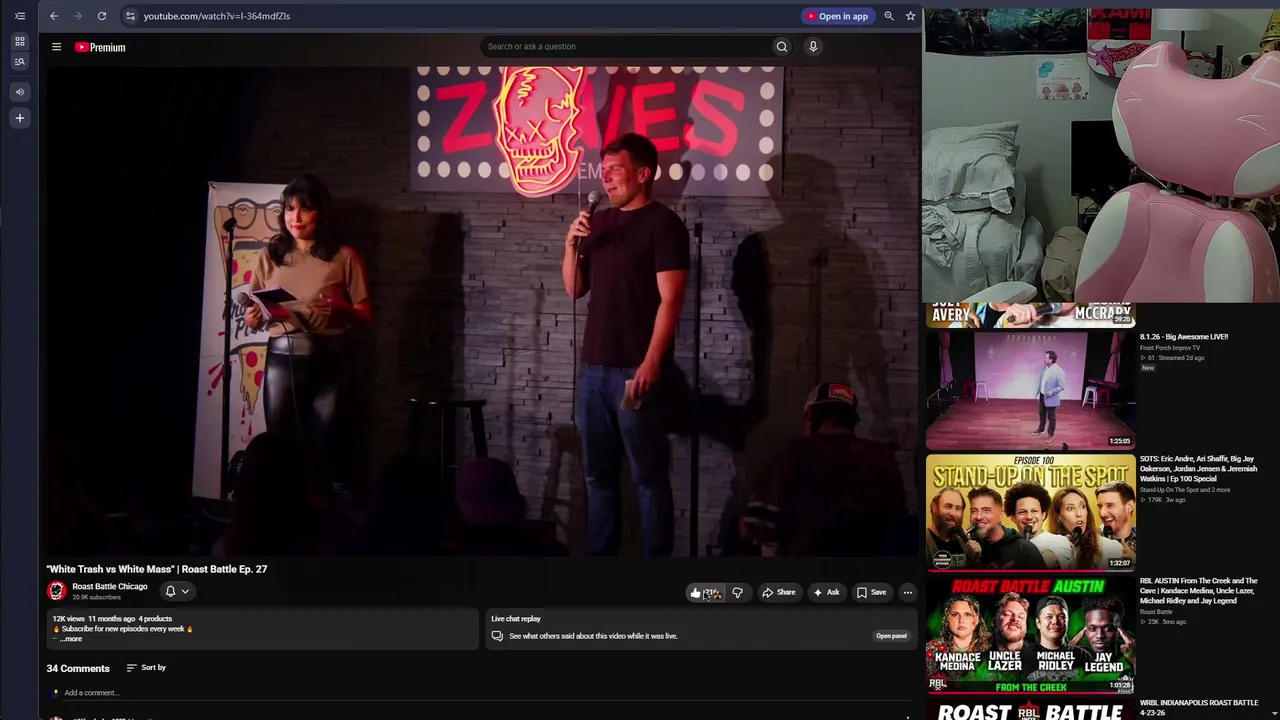The height and width of the screenshot is (720, 1280).
Task: Click the 'Live chat replay' heading
Action: click(516, 619)
